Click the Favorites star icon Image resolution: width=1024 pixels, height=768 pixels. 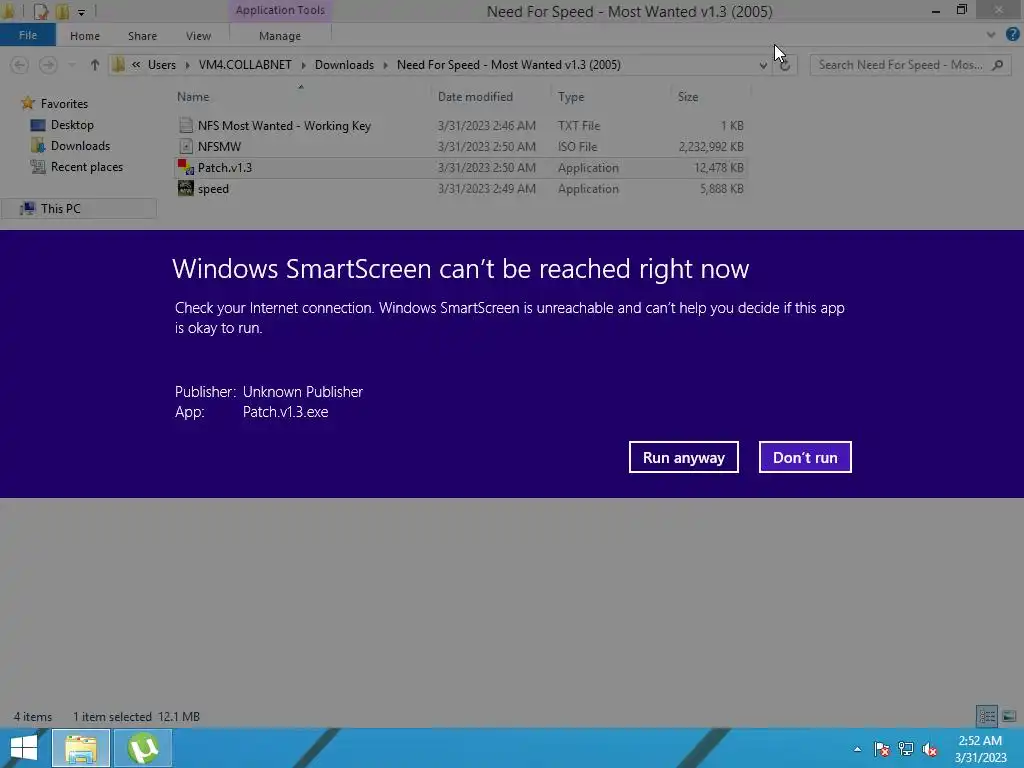(x=27, y=103)
